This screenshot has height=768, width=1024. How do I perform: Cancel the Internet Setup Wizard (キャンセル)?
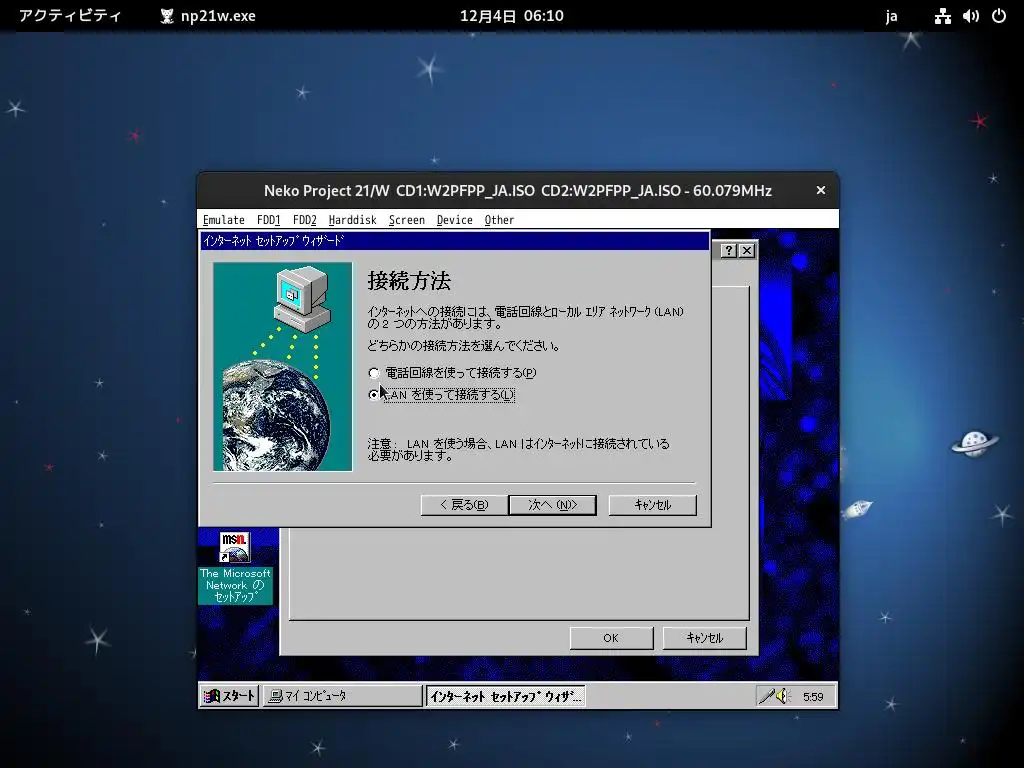[x=652, y=505]
